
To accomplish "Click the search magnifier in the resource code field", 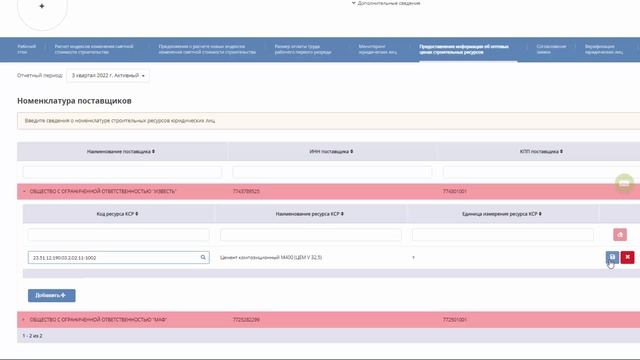I will 203,258.
